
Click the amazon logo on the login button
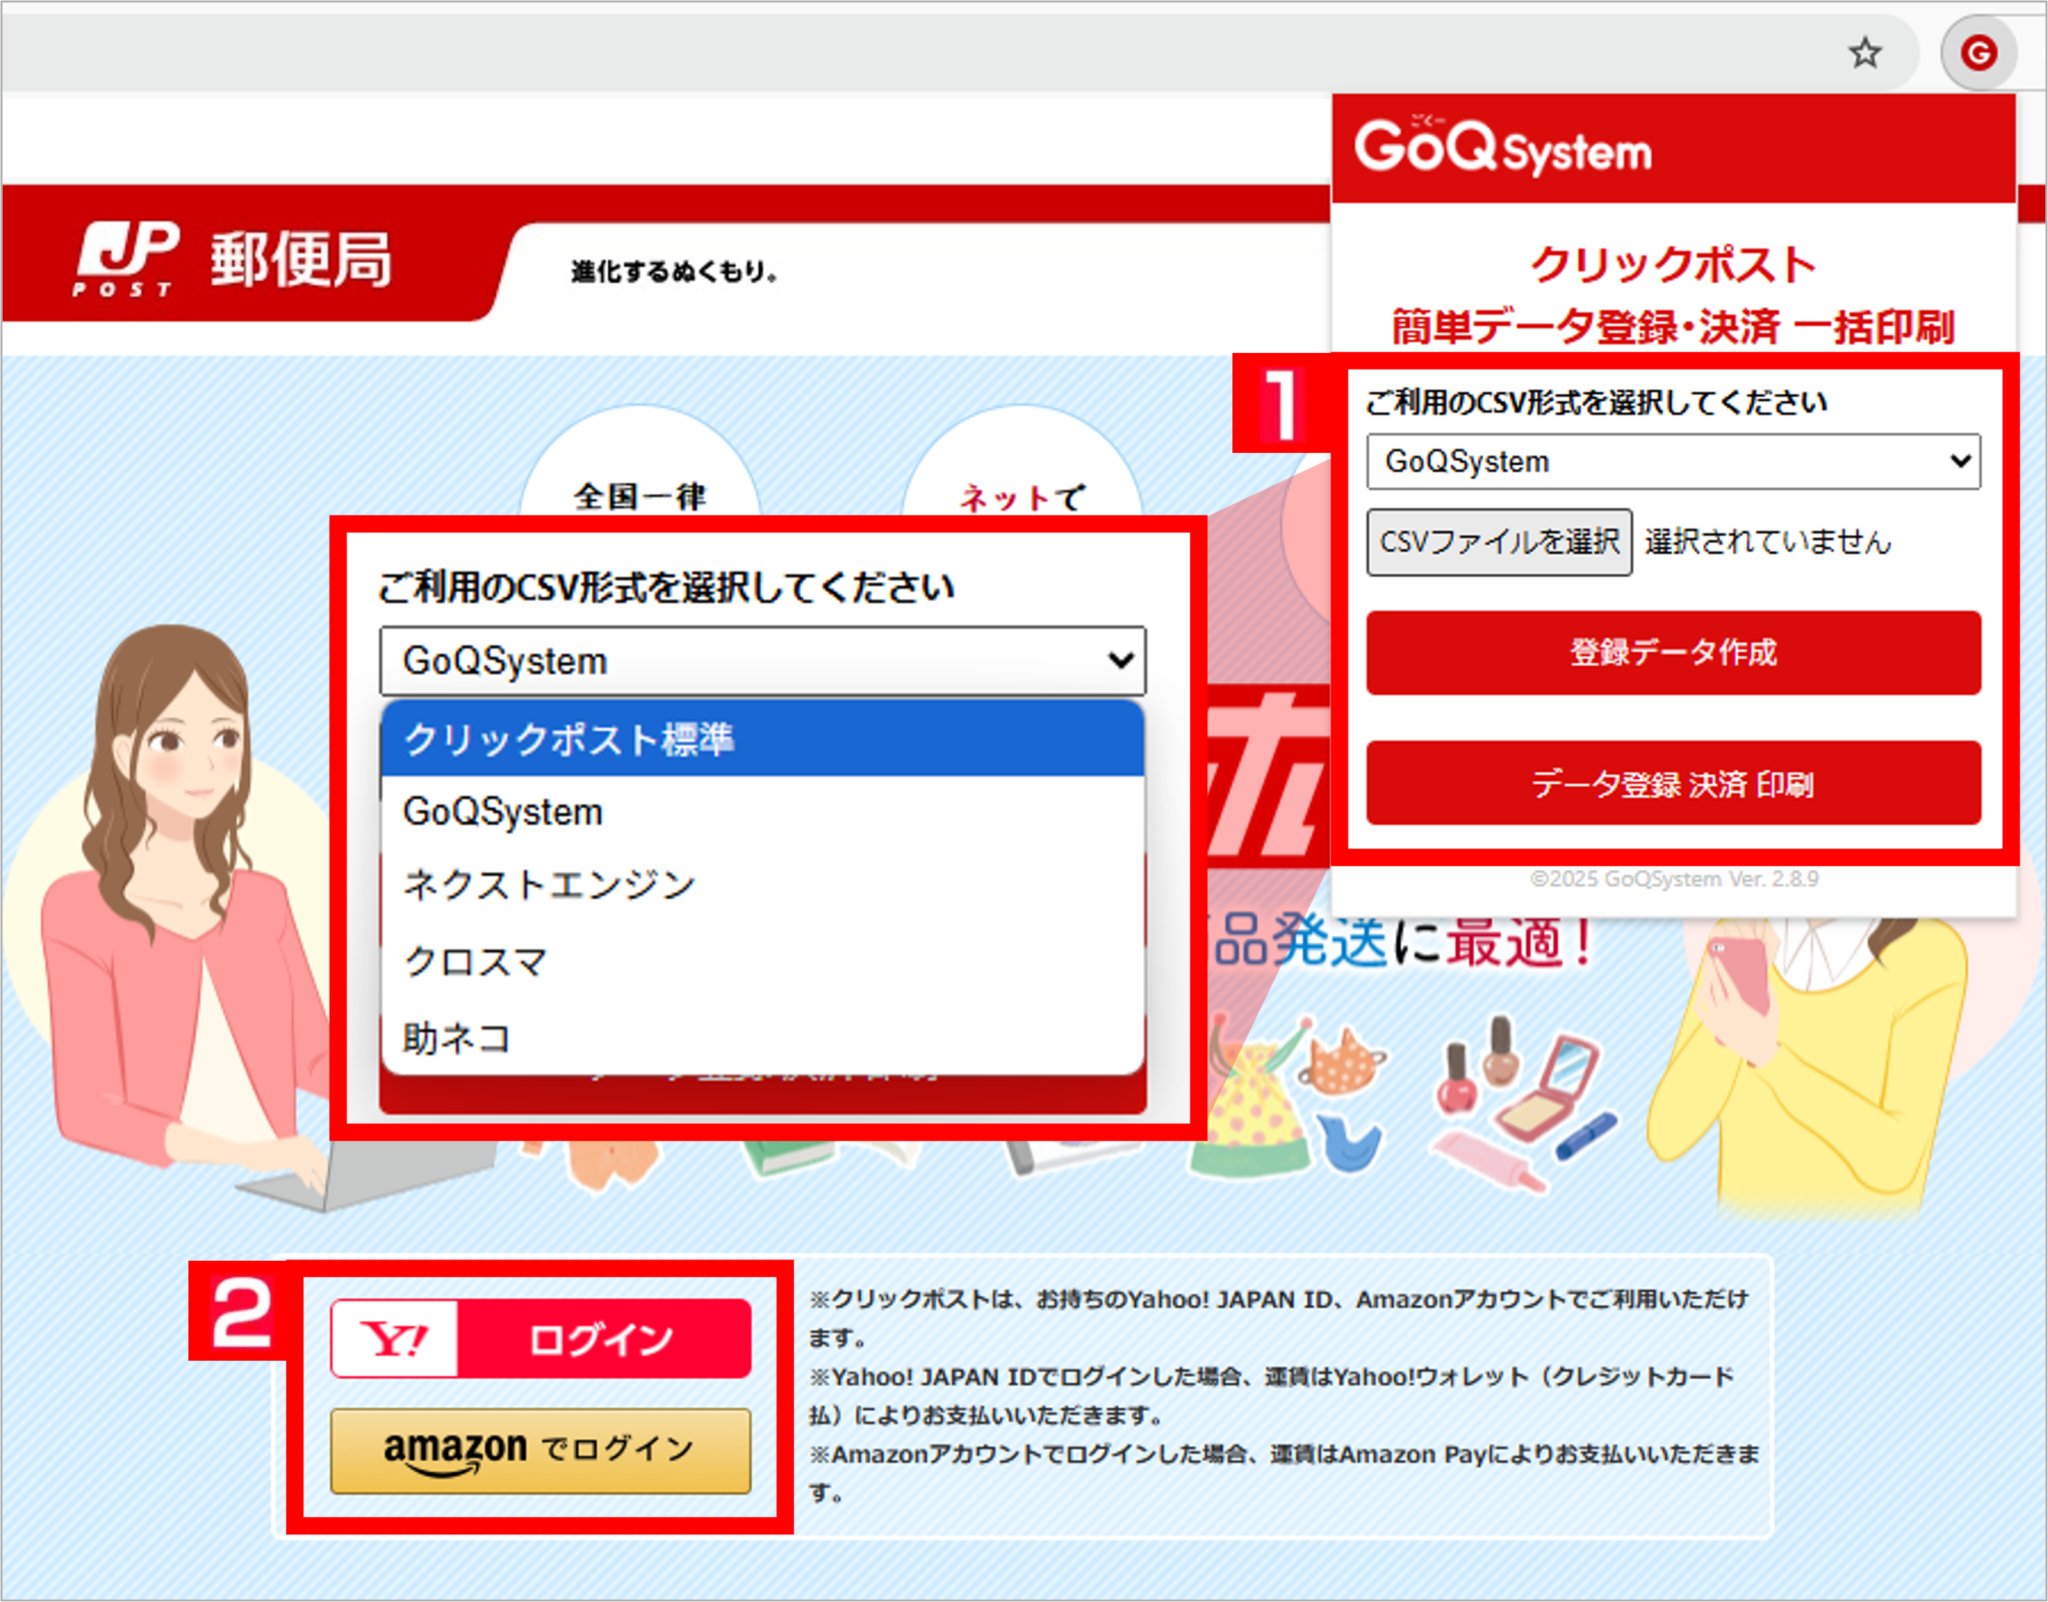point(455,1449)
